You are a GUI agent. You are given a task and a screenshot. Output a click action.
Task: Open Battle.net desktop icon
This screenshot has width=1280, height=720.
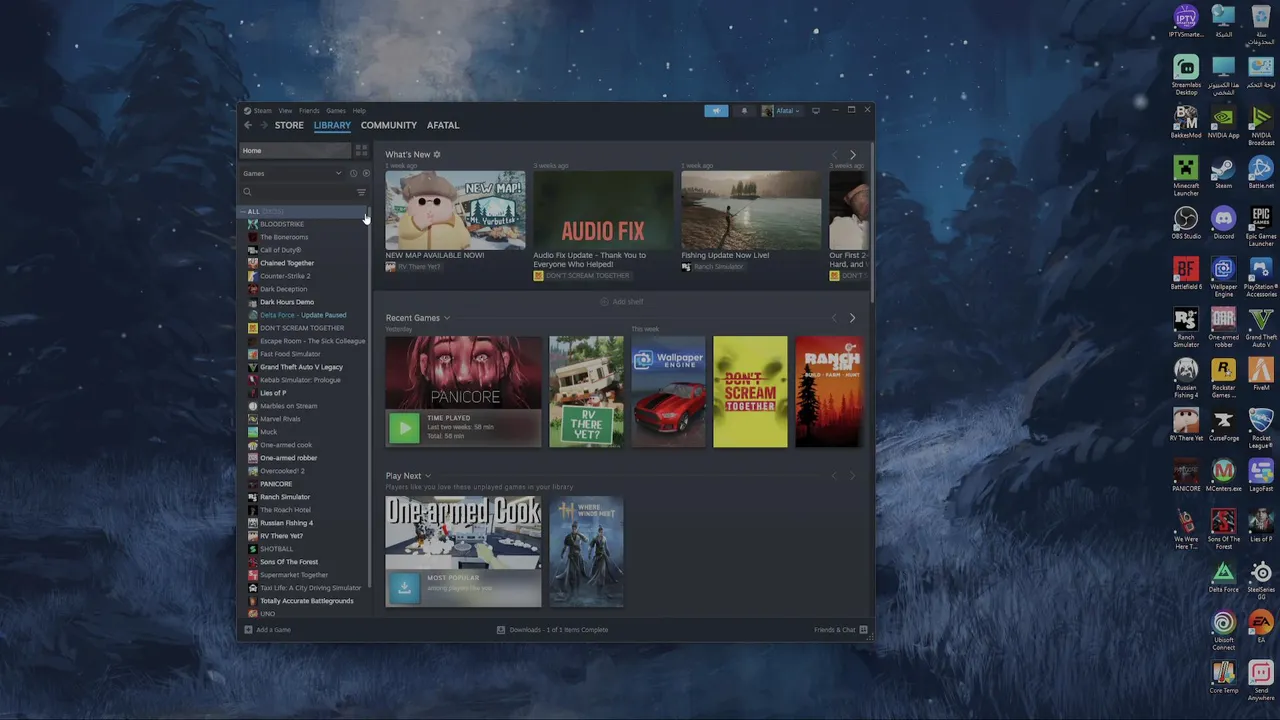1261,171
